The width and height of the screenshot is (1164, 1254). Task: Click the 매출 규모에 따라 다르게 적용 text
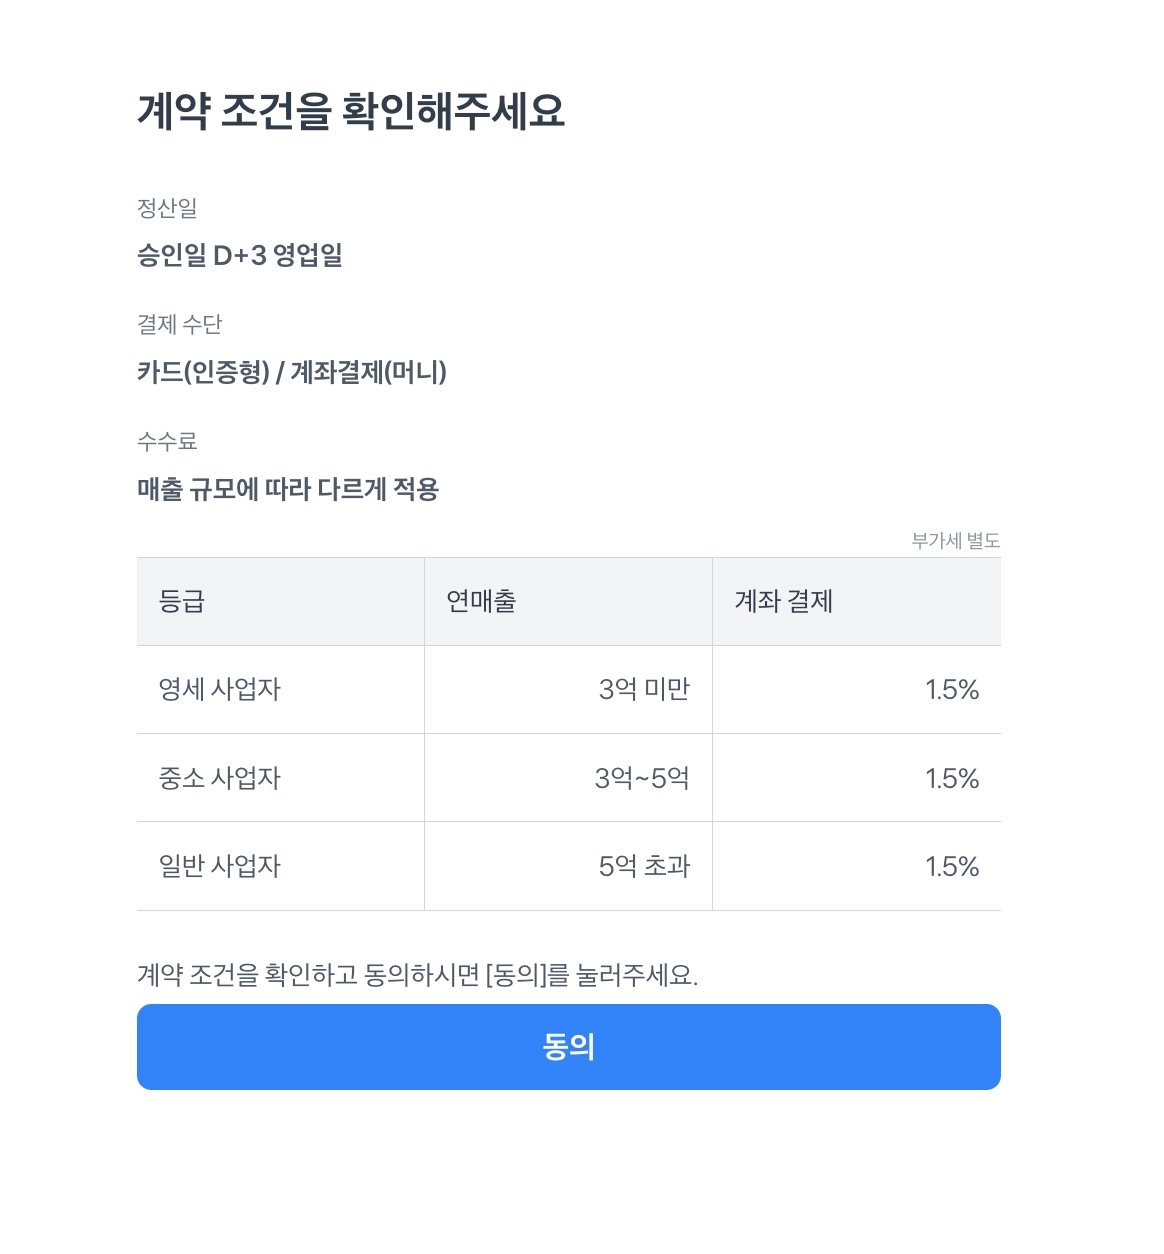pyautogui.click(x=288, y=489)
